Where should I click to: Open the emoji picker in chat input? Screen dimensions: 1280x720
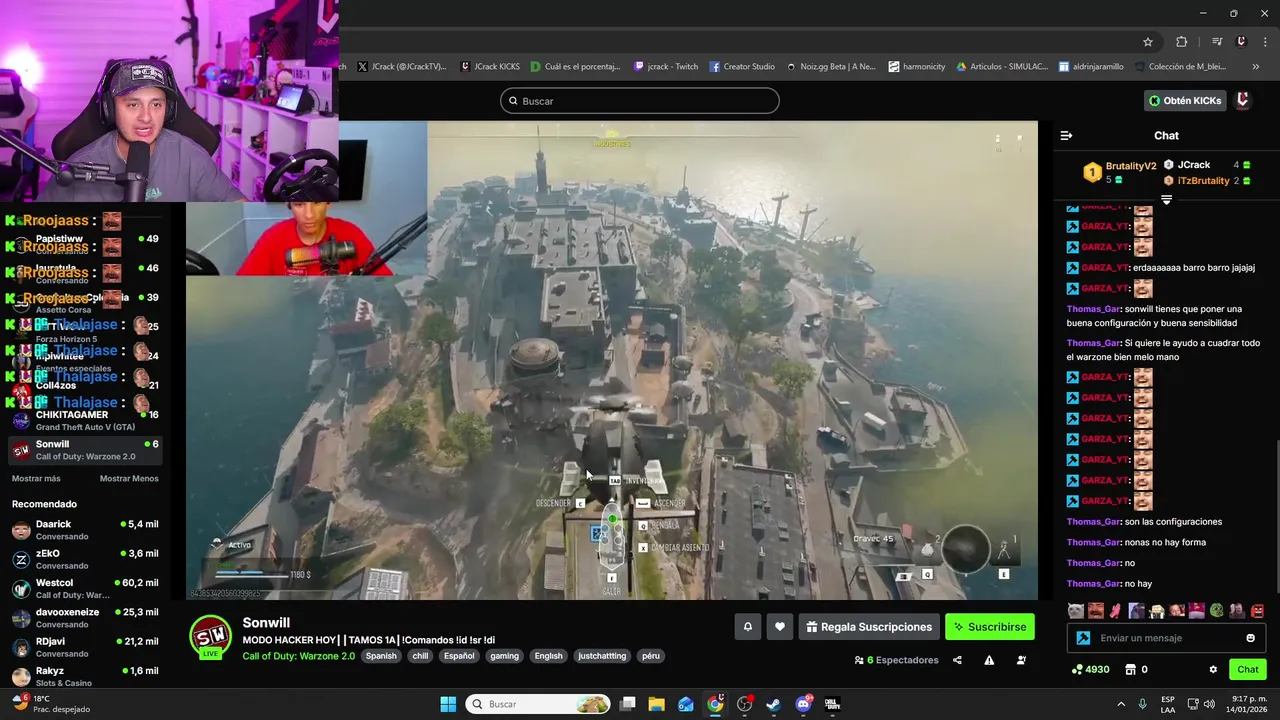1250,638
